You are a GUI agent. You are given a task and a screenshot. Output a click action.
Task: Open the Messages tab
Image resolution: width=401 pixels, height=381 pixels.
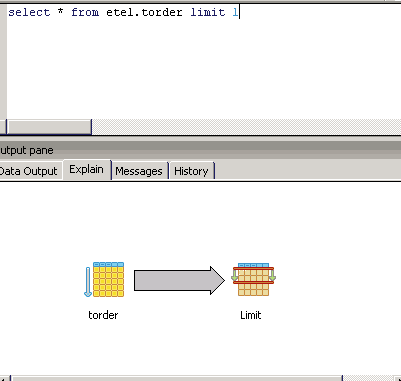point(139,171)
